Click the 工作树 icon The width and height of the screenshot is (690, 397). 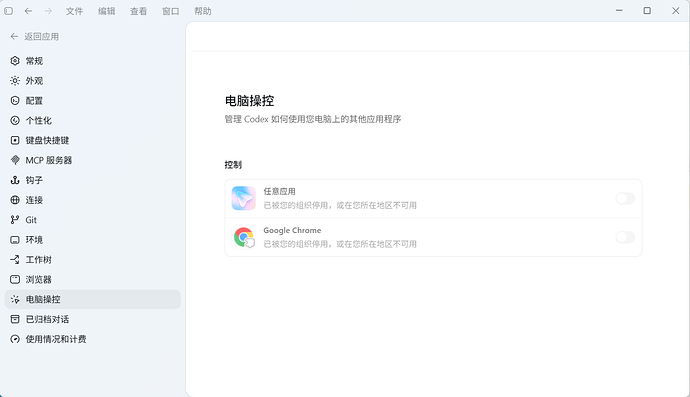coord(15,259)
